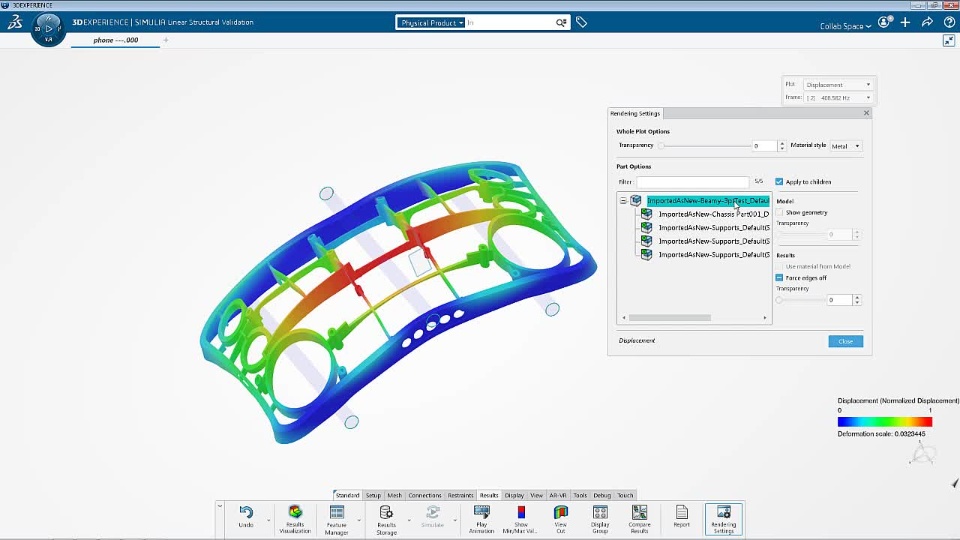
Task: Select the phone document tab
Action: coord(116,40)
